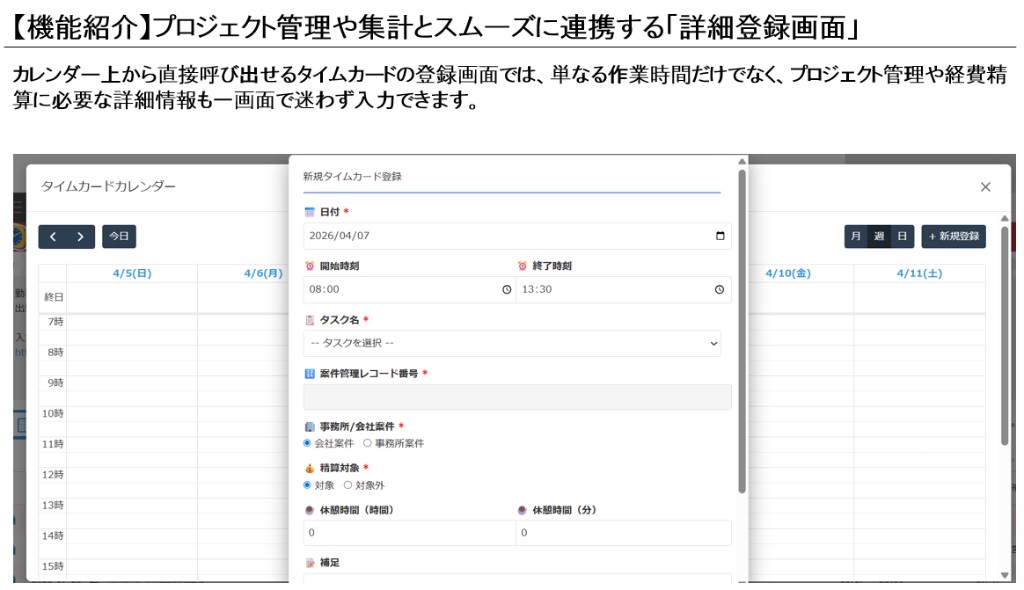Image resolution: width=1024 pixels, height=590 pixels.
Task: Select the 対象外 radio button
Action: point(346,486)
